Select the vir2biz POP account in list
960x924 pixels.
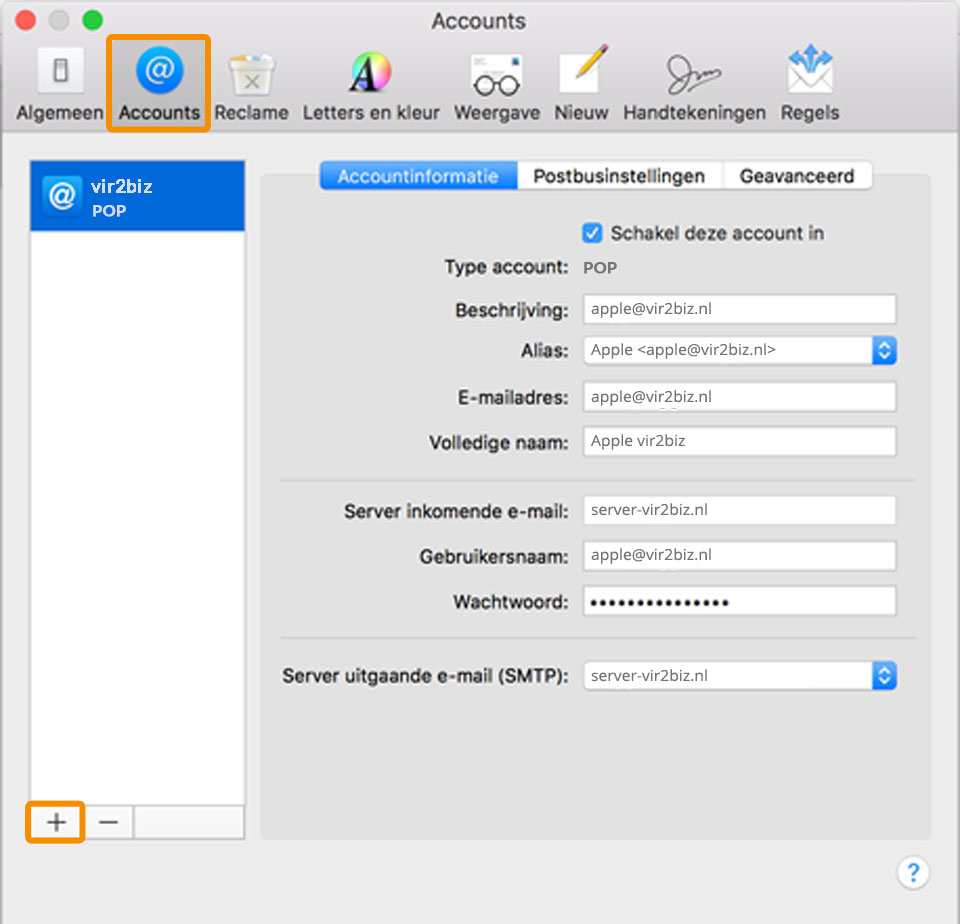point(137,197)
